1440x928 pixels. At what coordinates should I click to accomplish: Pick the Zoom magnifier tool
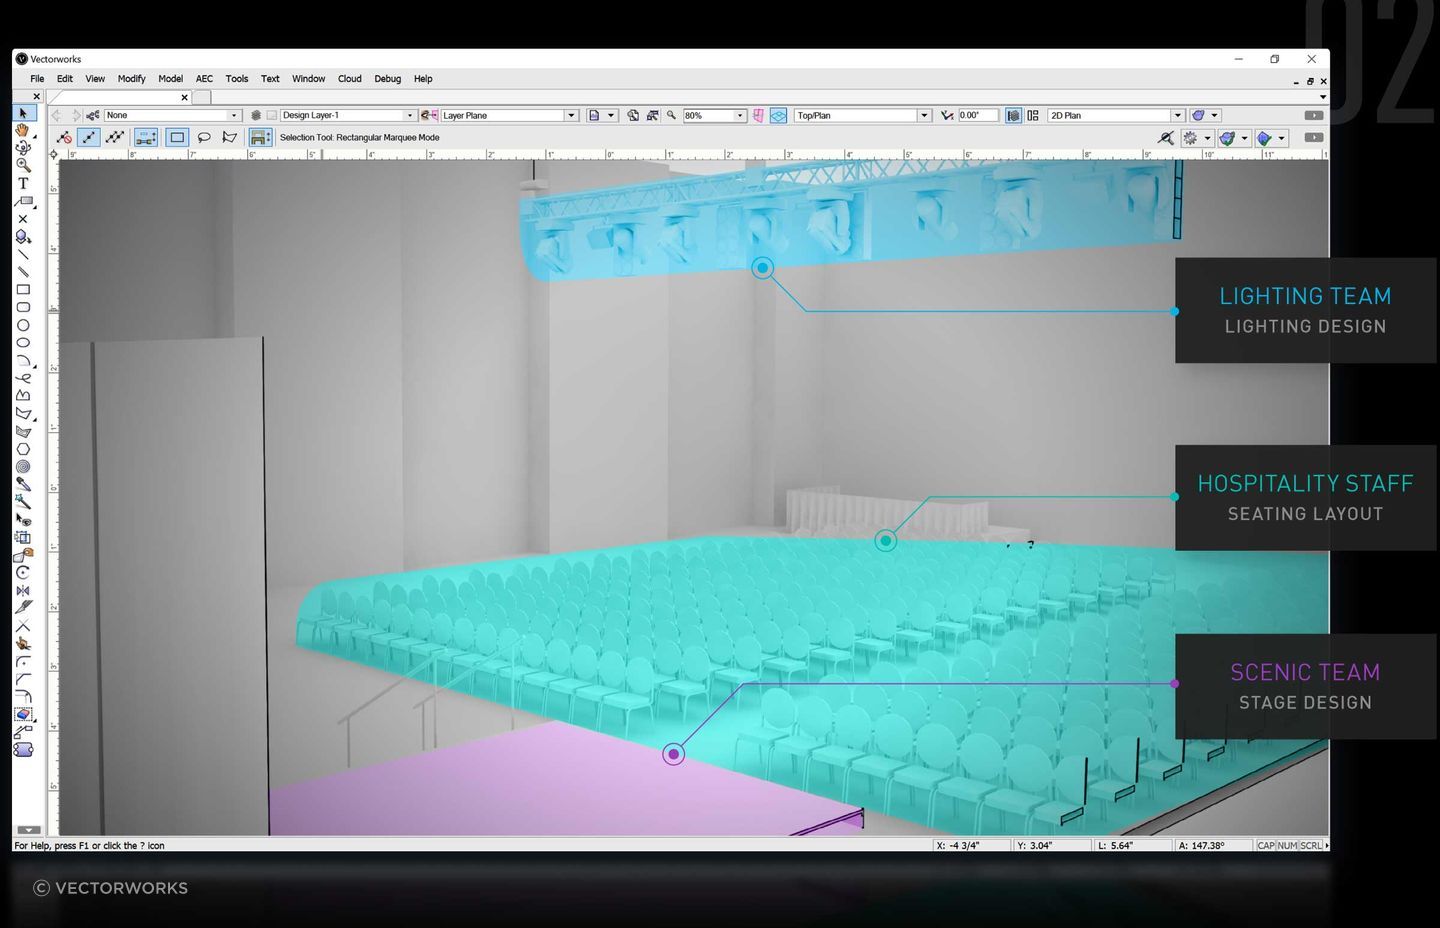[x=23, y=165]
